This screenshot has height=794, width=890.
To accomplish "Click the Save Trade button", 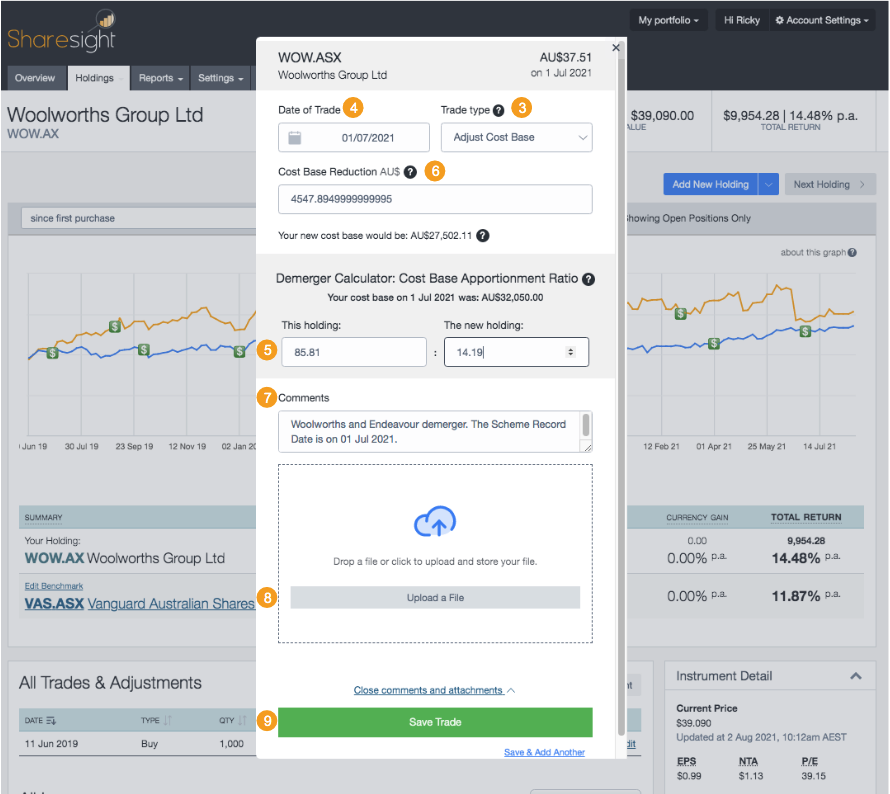I will (x=435, y=722).
